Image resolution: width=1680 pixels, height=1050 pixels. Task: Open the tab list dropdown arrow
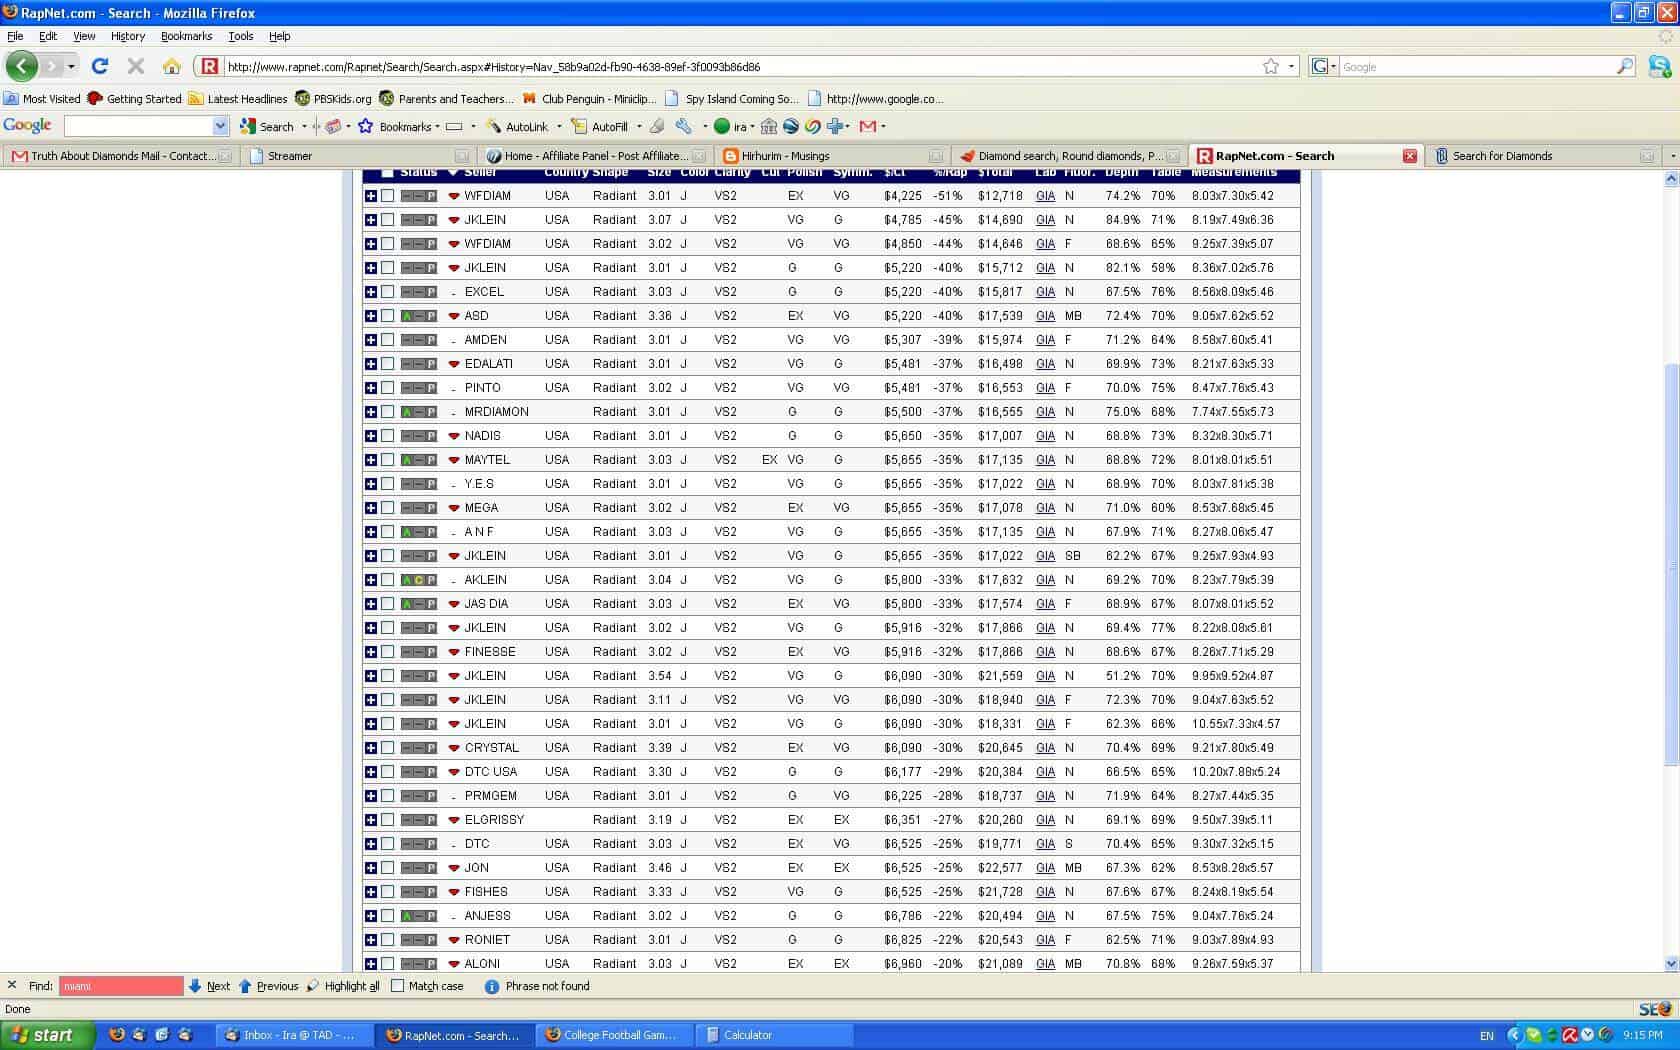(x=1672, y=156)
